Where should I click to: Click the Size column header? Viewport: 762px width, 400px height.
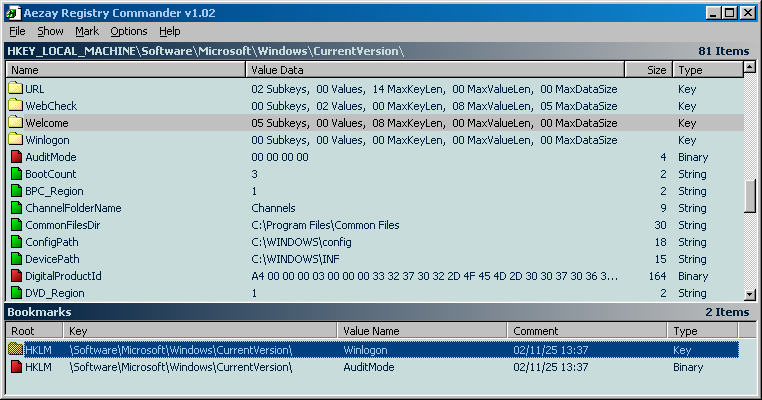(x=648, y=70)
